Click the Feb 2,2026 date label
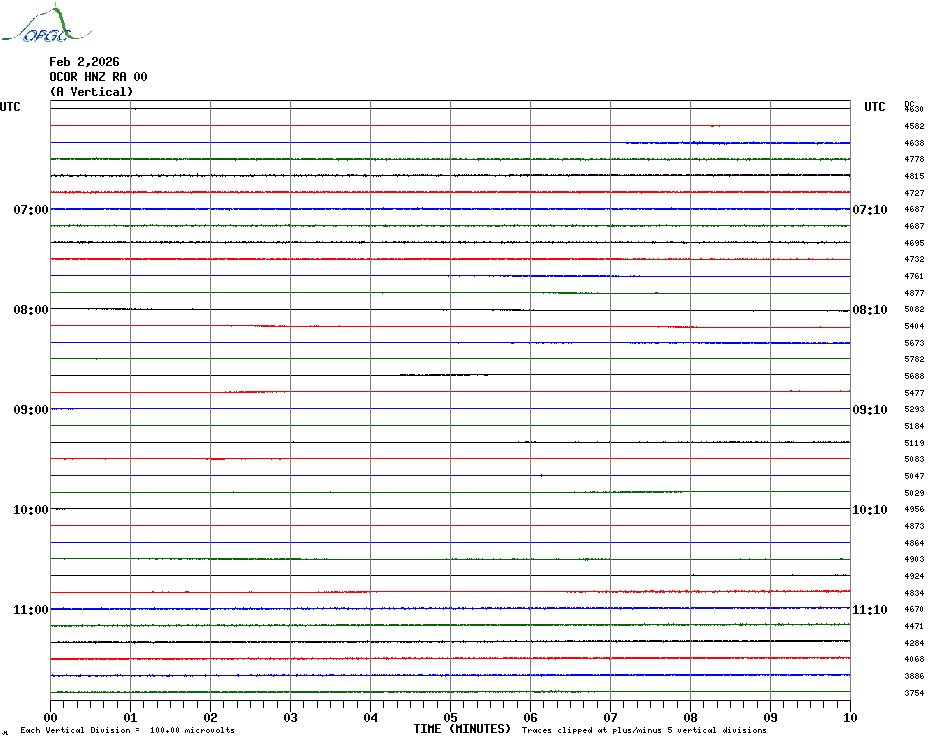930x744 pixels. pos(84,62)
